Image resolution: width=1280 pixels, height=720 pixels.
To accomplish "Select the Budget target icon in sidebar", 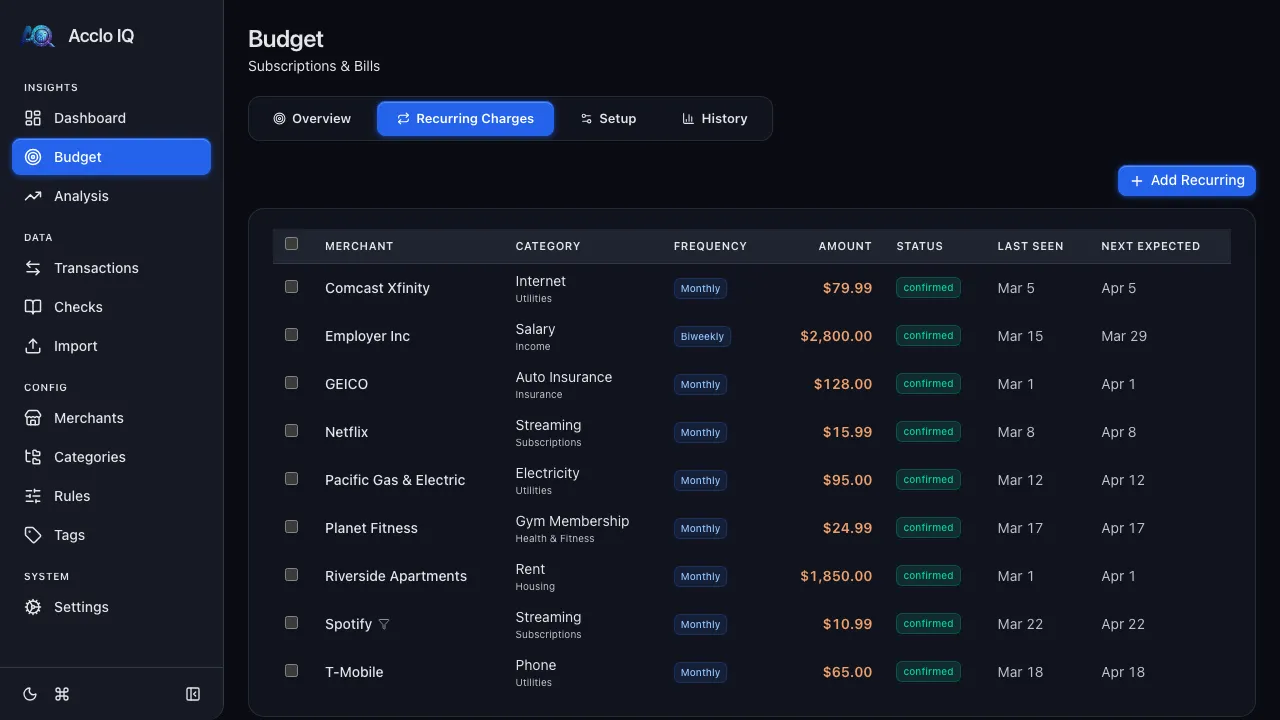I will [33, 157].
